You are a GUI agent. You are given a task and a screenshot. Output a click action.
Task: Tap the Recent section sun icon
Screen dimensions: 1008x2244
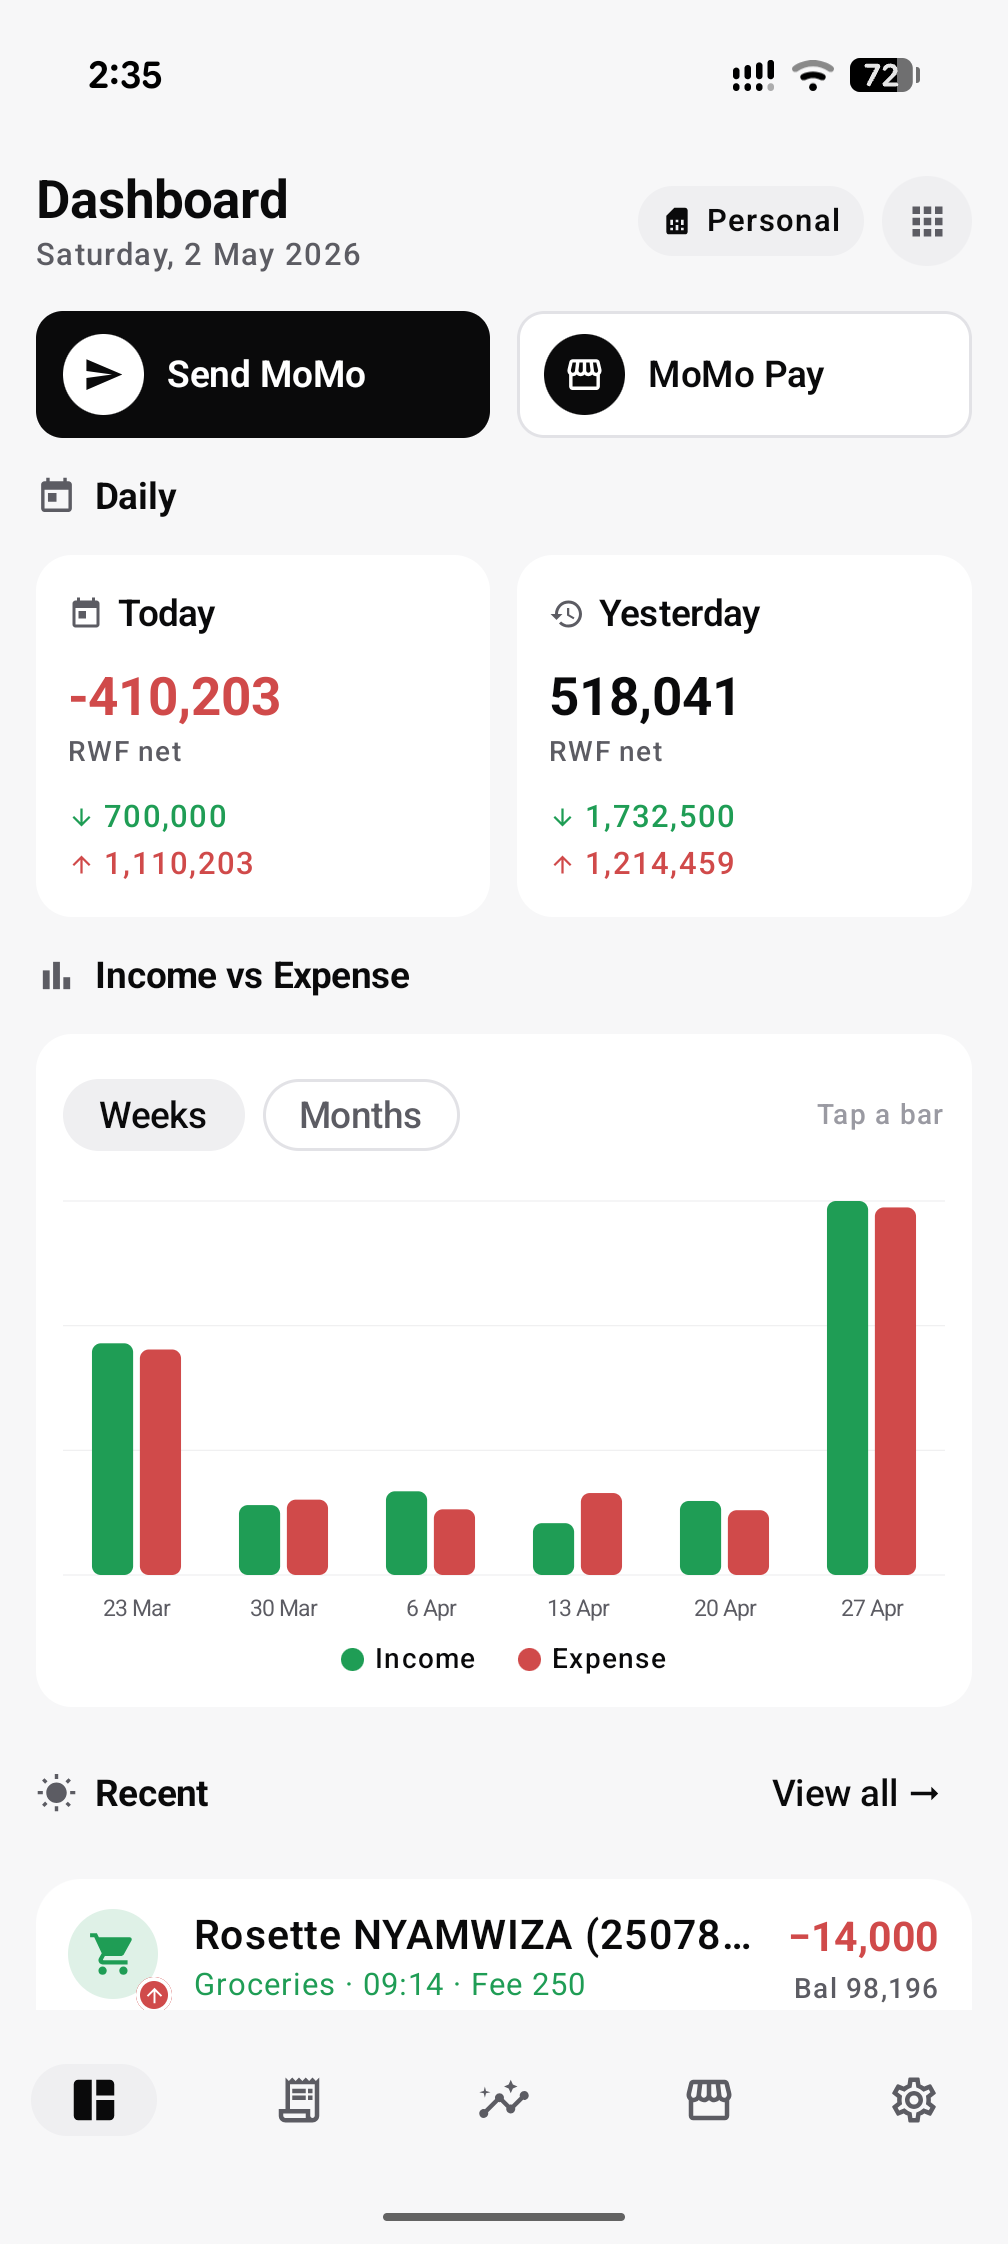click(56, 1793)
